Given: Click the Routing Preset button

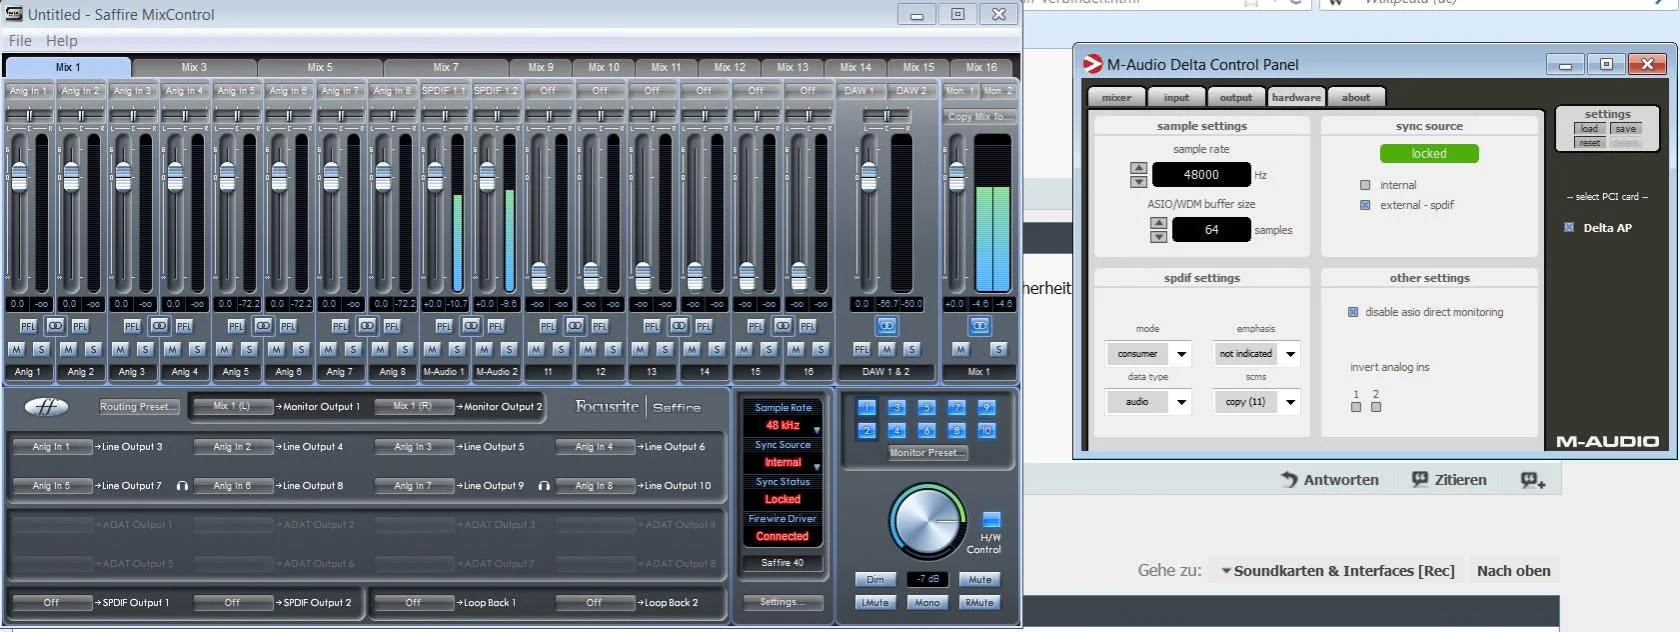Looking at the screenshot, I should coord(139,407).
